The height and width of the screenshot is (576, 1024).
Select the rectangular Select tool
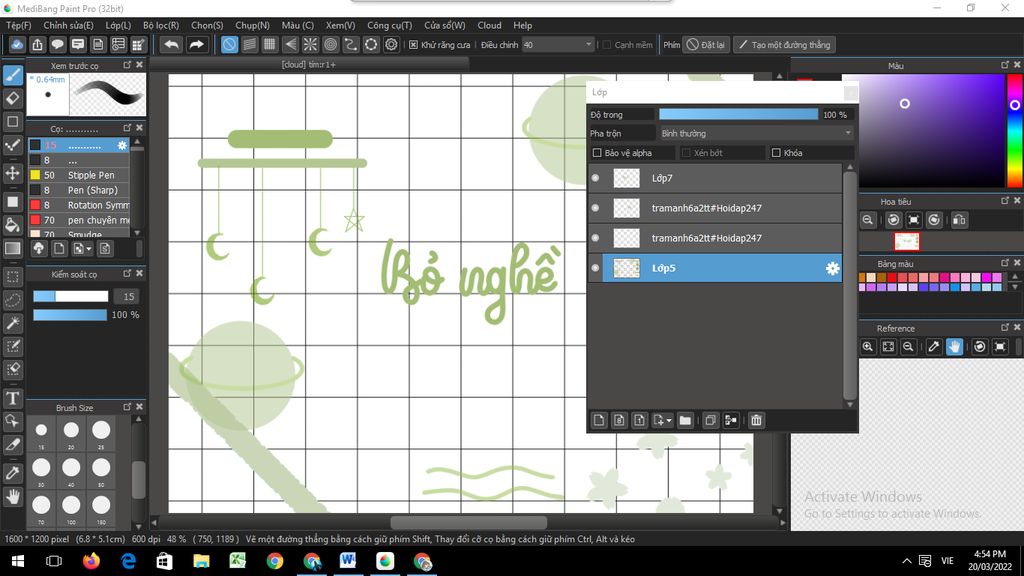12,277
